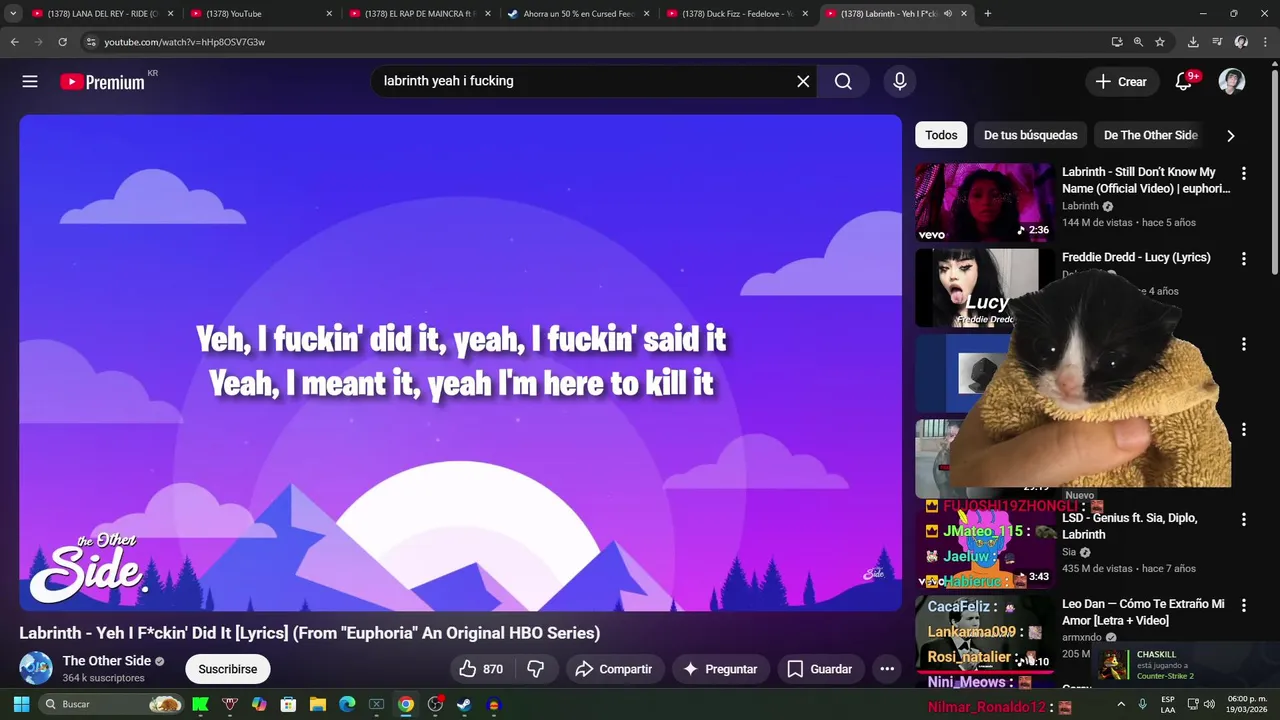Open more video actions ellipsis
This screenshot has width=1280, height=720.
point(887,669)
